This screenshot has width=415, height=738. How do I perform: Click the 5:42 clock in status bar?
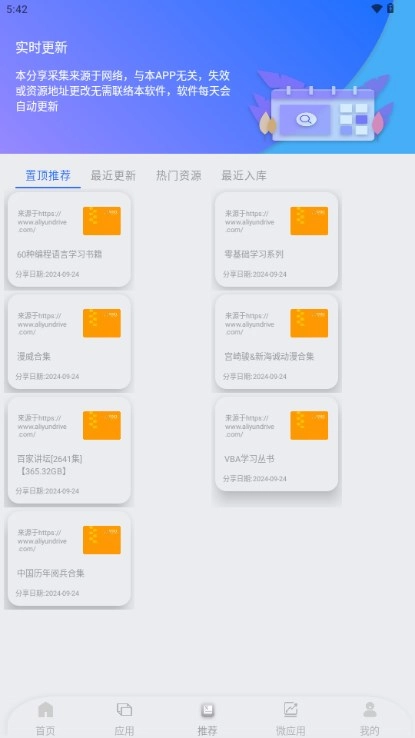(17, 9)
